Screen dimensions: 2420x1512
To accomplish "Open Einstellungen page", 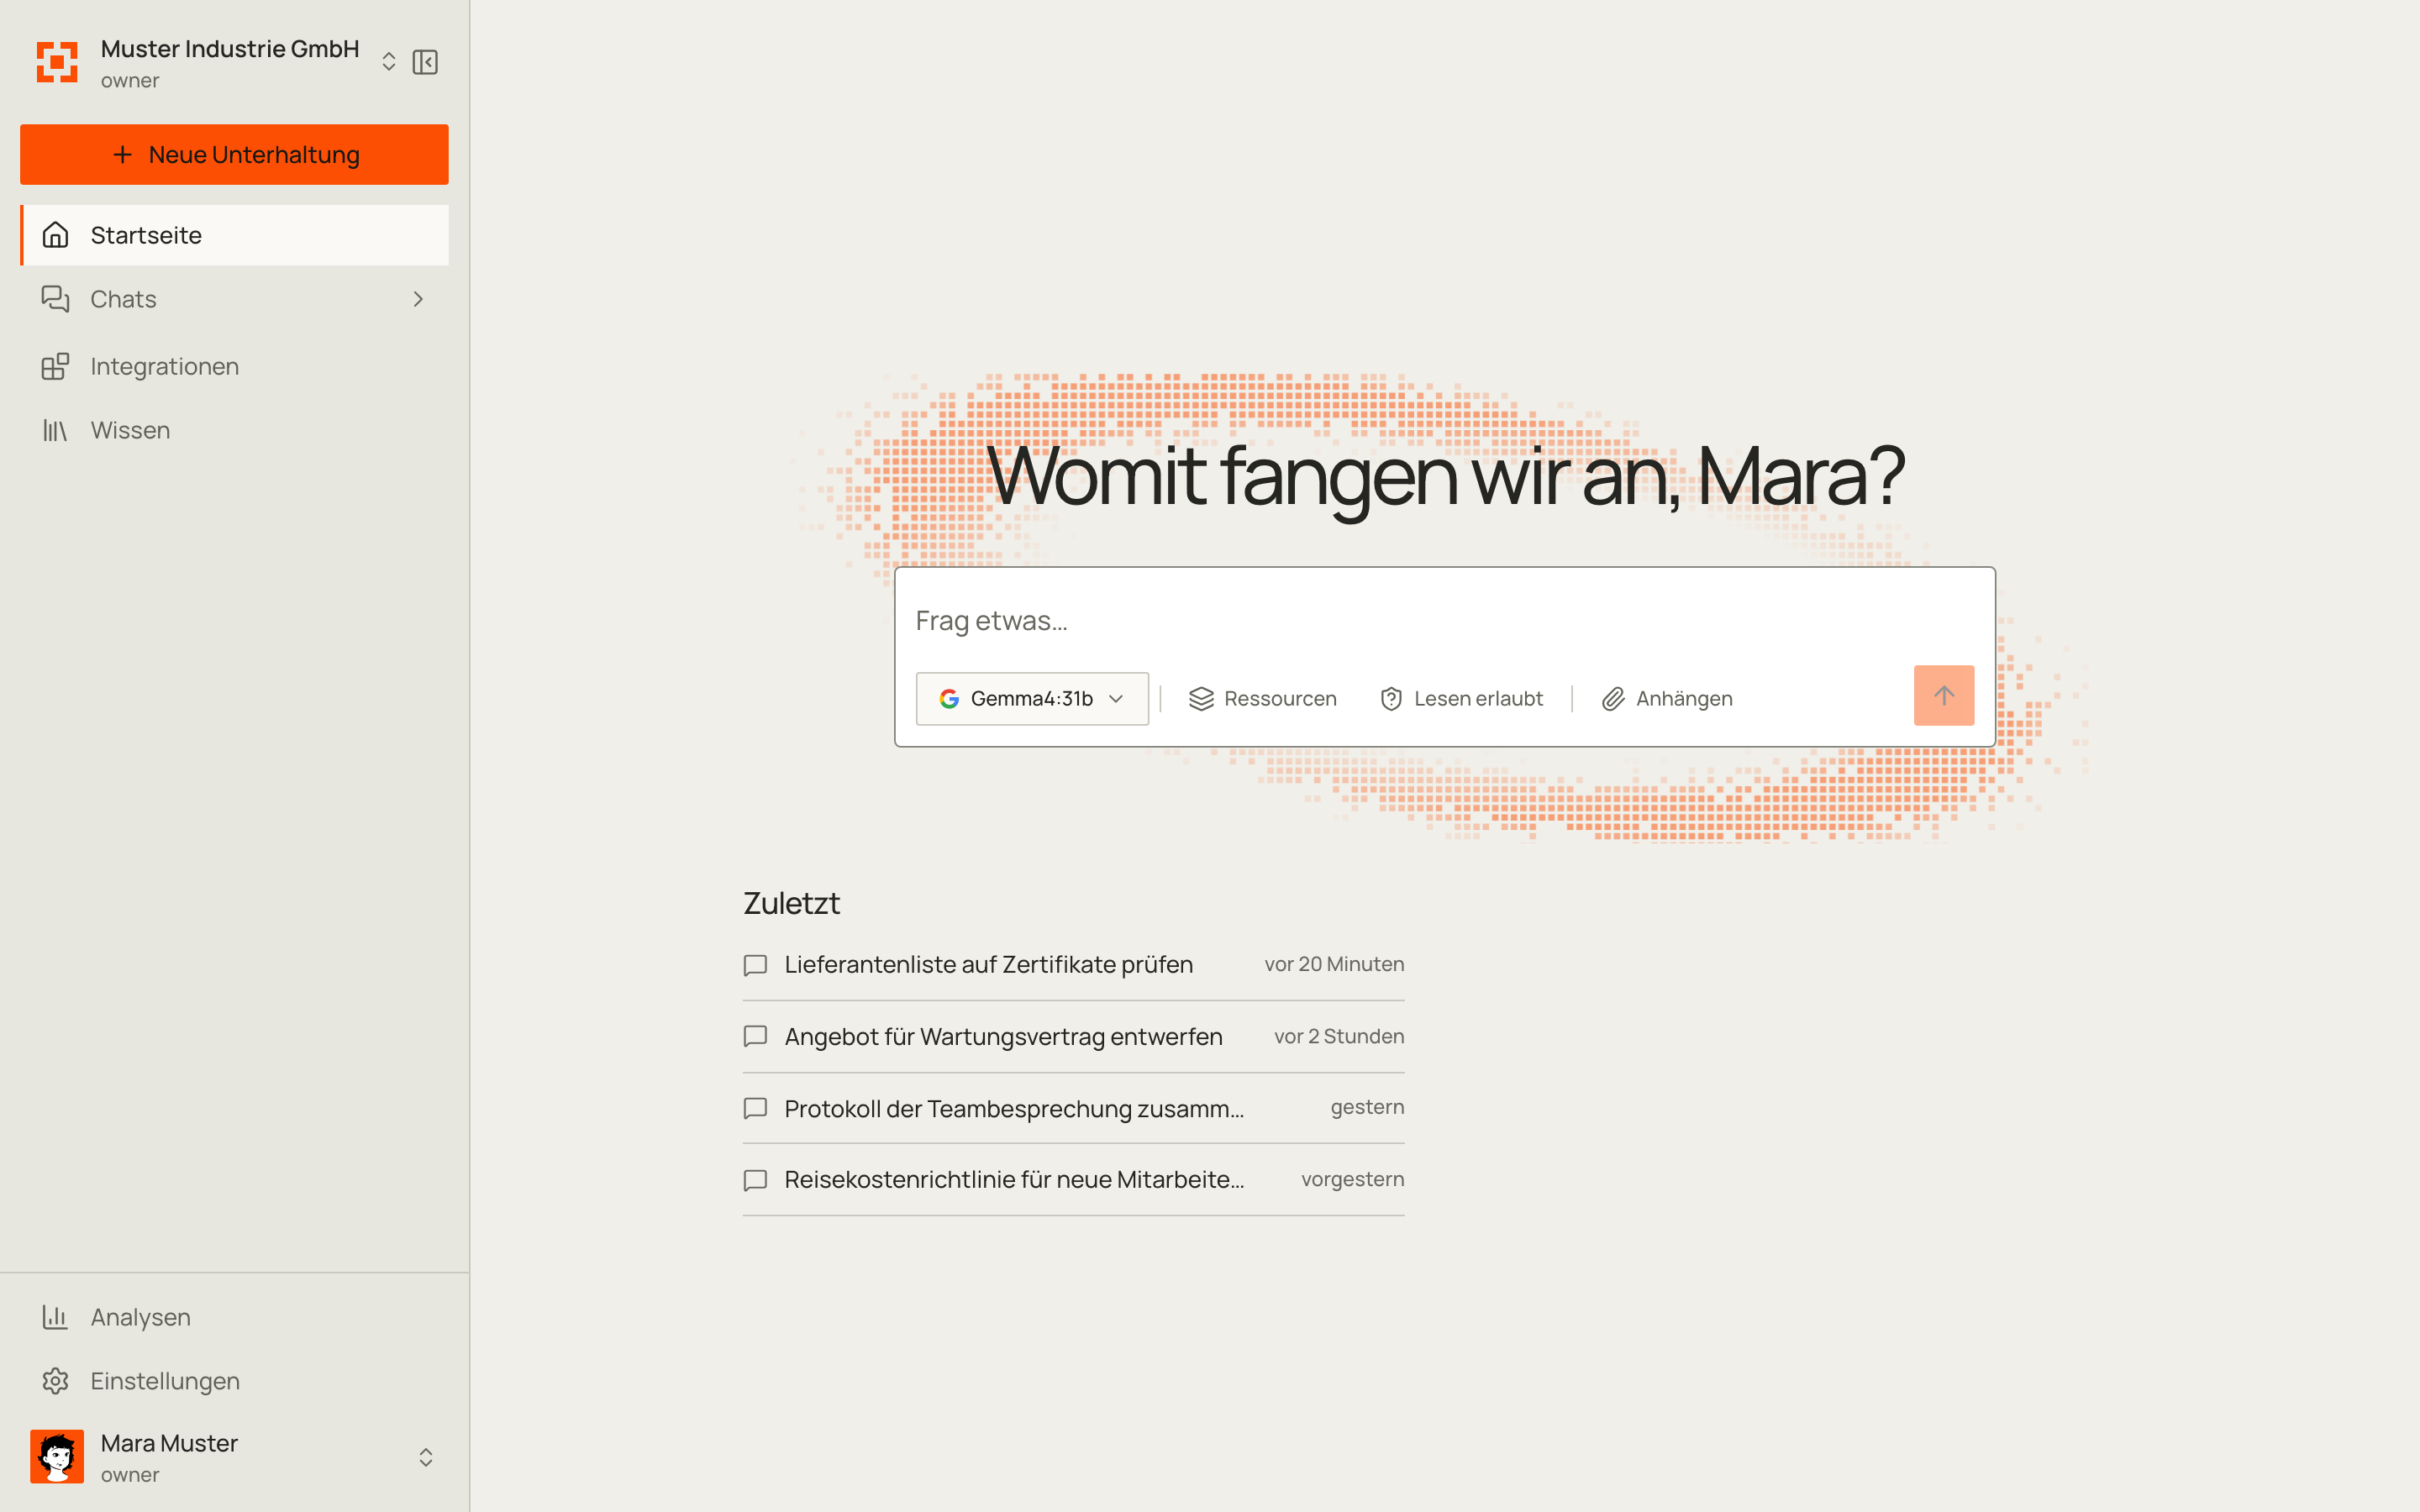I will click(x=234, y=1381).
